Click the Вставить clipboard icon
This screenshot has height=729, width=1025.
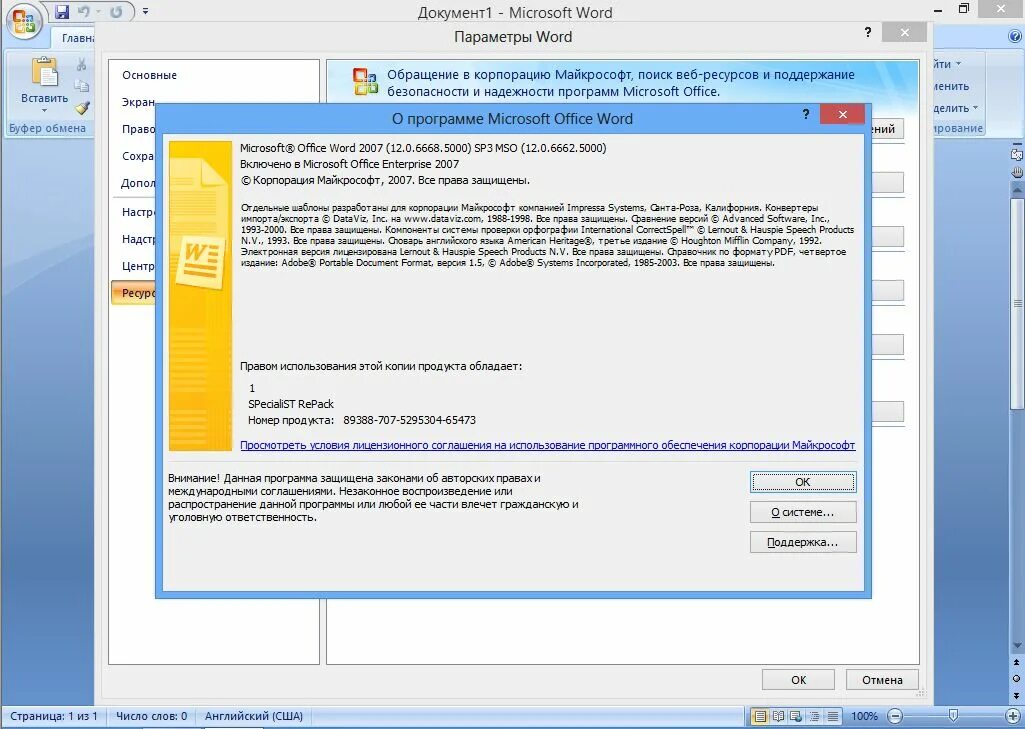44,71
